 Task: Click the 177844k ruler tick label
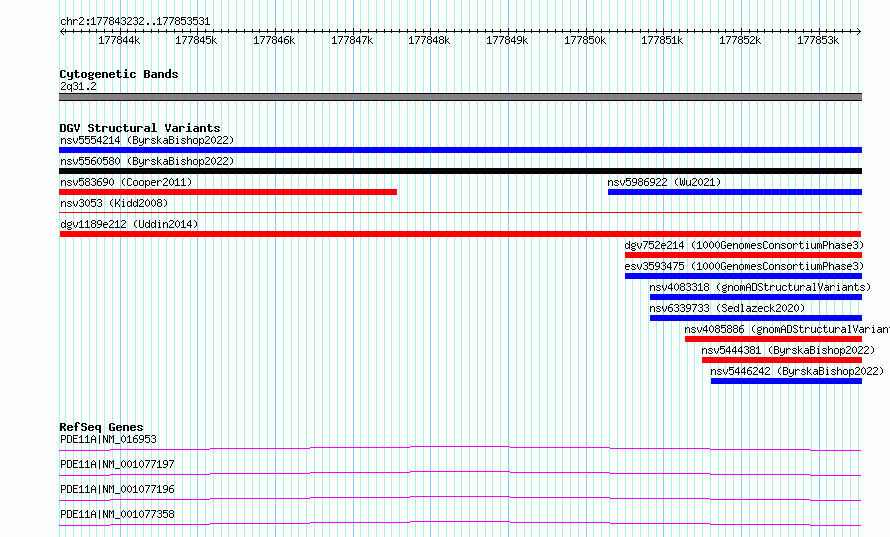tap(119, 40)
